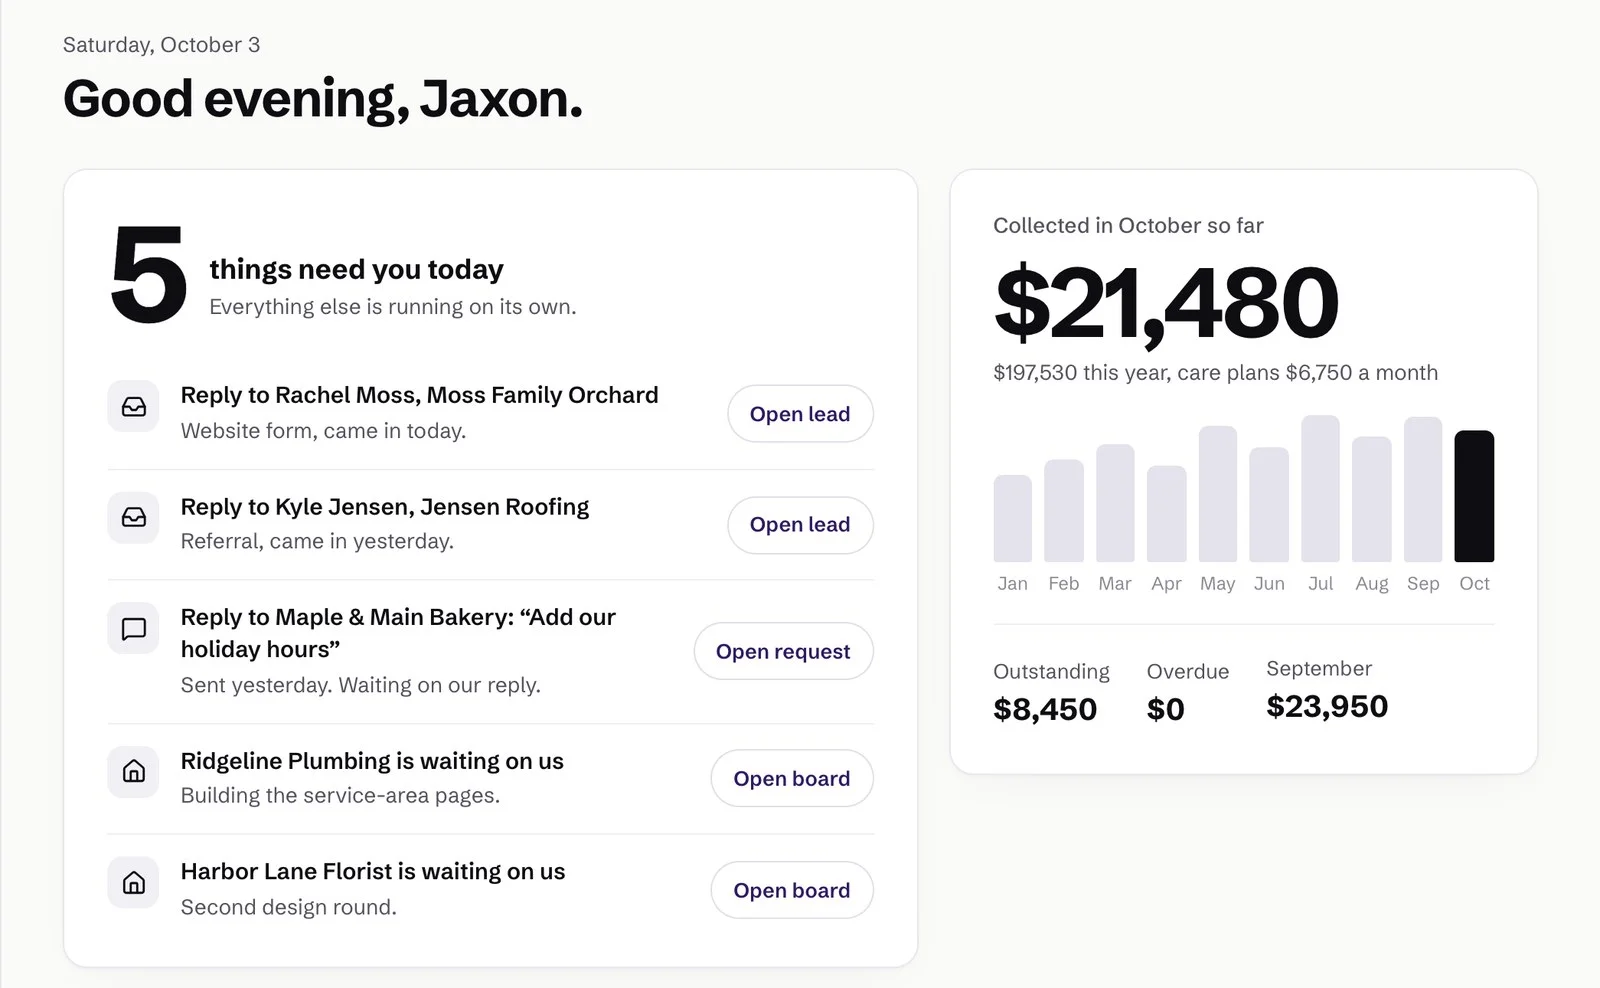This screenshot has width=1600, height=988.
Task: Click the $21,480 collected amount
Action: [1166, 302]
